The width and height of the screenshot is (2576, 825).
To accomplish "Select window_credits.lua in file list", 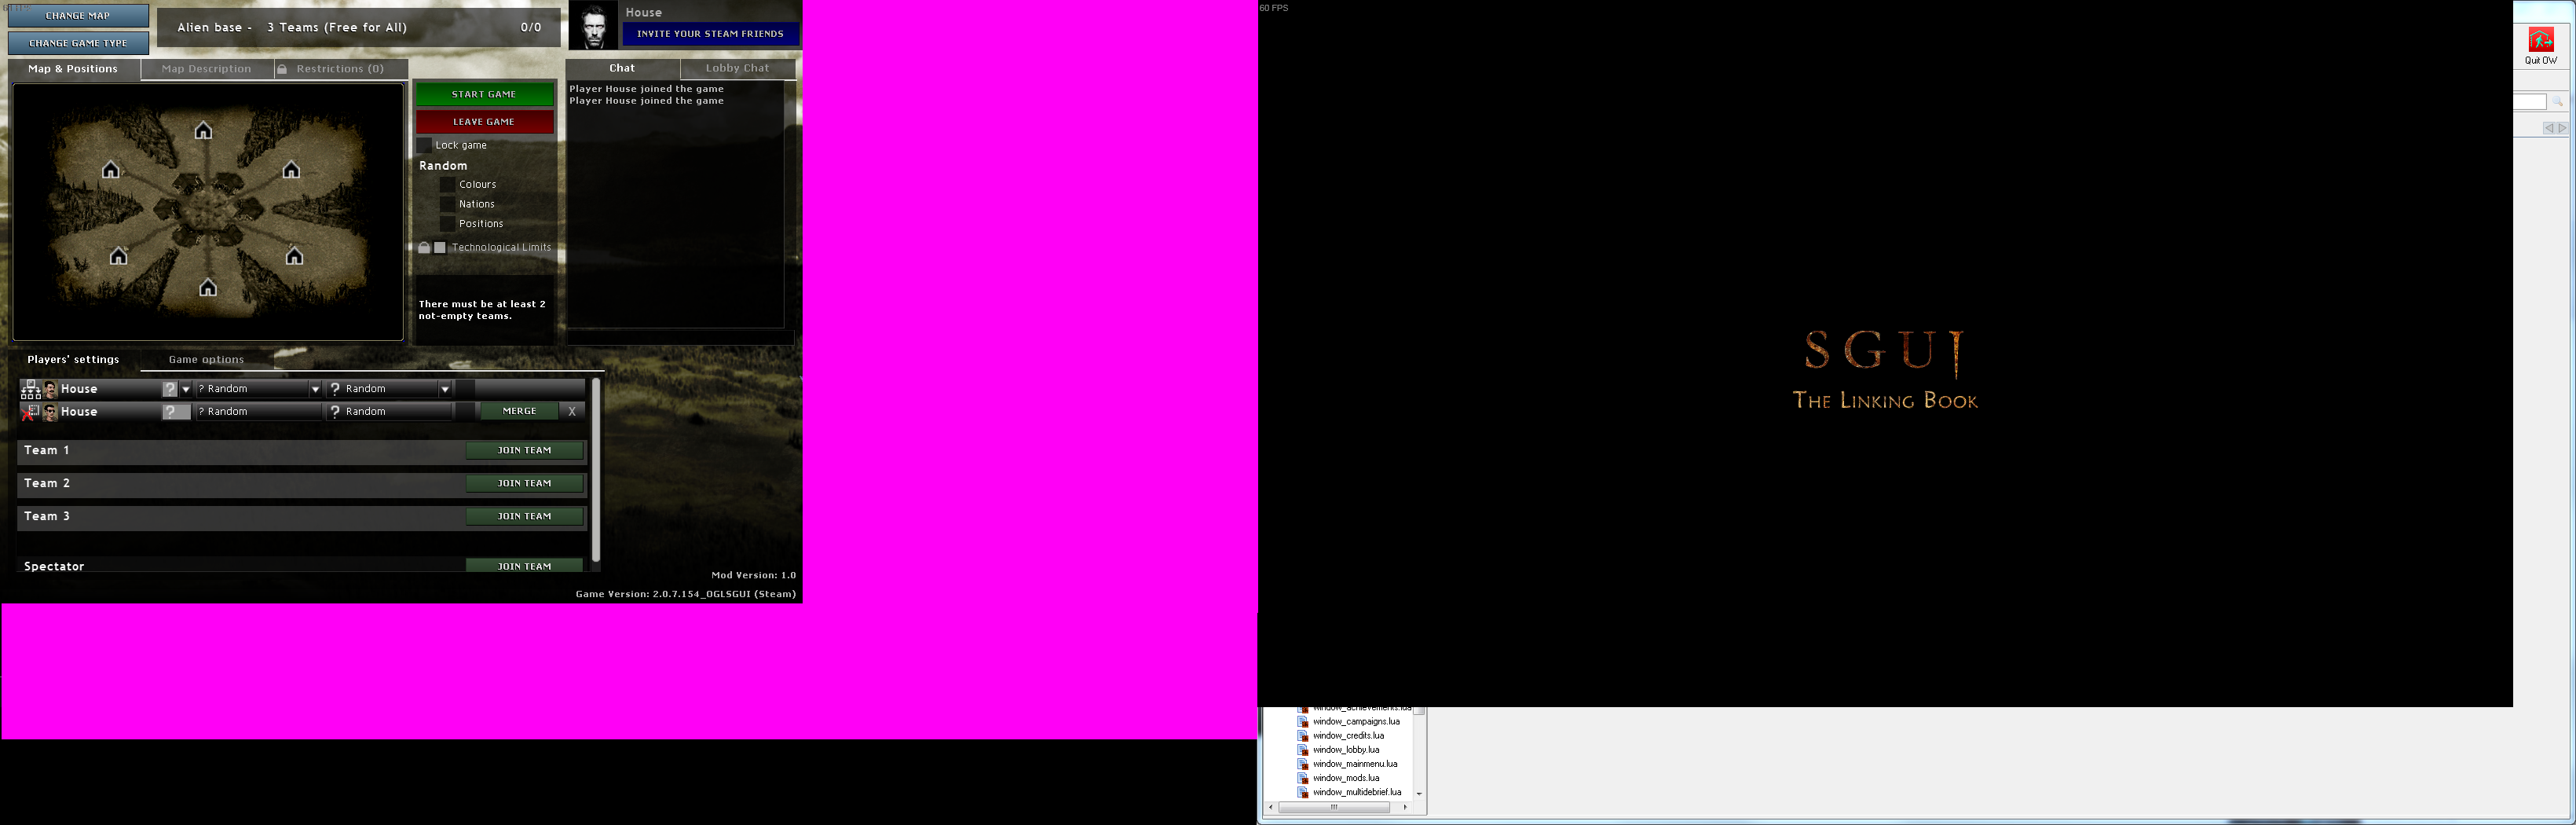I will pyautogui.click(x=1348, y=735).
